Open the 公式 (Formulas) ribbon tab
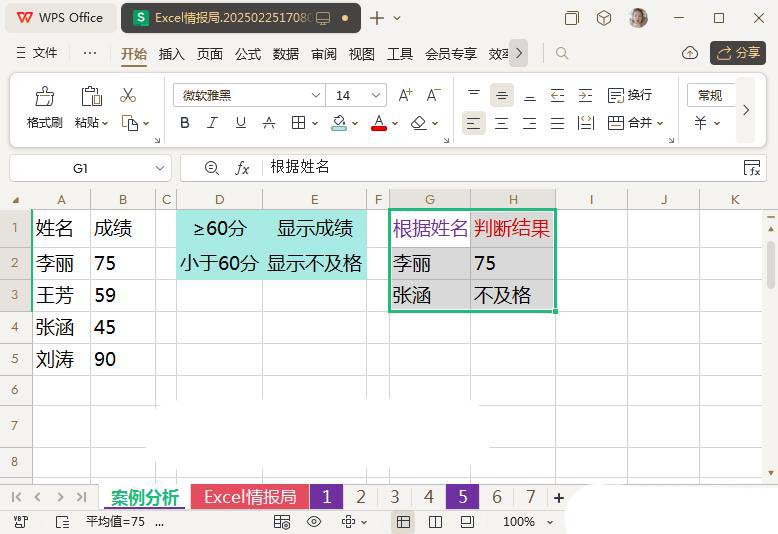The image size is (778, 534). [248, 54]
